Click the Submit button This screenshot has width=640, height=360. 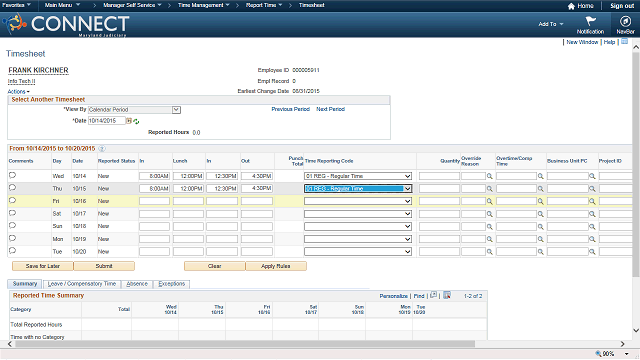[x=104, y=266]
